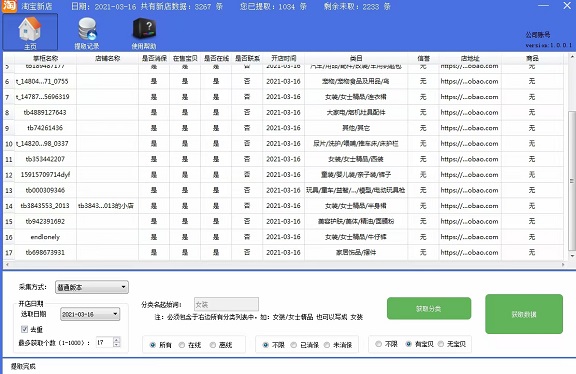Select the cell tb4889127643
Image resolution: width=576 pixels, height=374 pixels.
click(45, 112)
